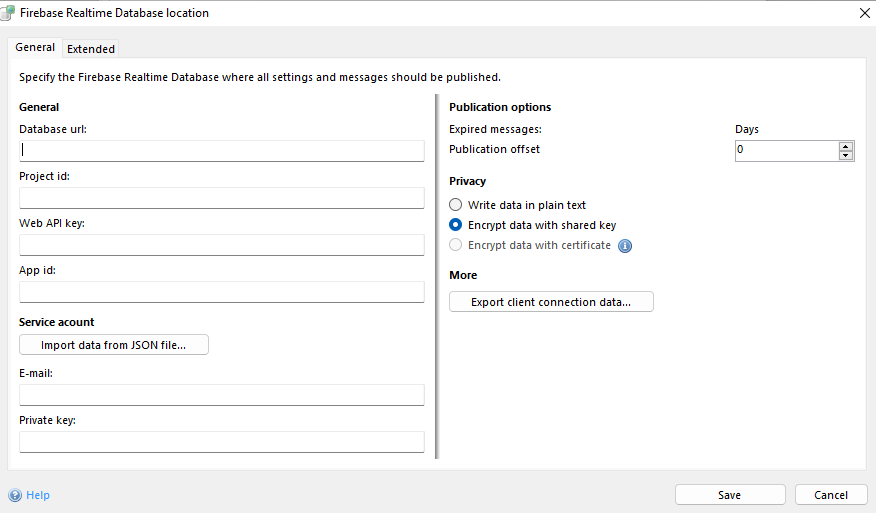Decrease the Publication offset days value
This screenshot has width=876, height=513.
click(x=846, y=155)
